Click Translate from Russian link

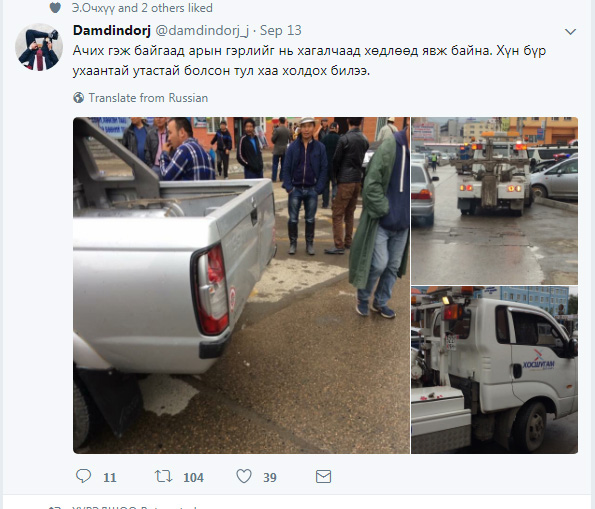pyautogui.click(x=148, y=98)
